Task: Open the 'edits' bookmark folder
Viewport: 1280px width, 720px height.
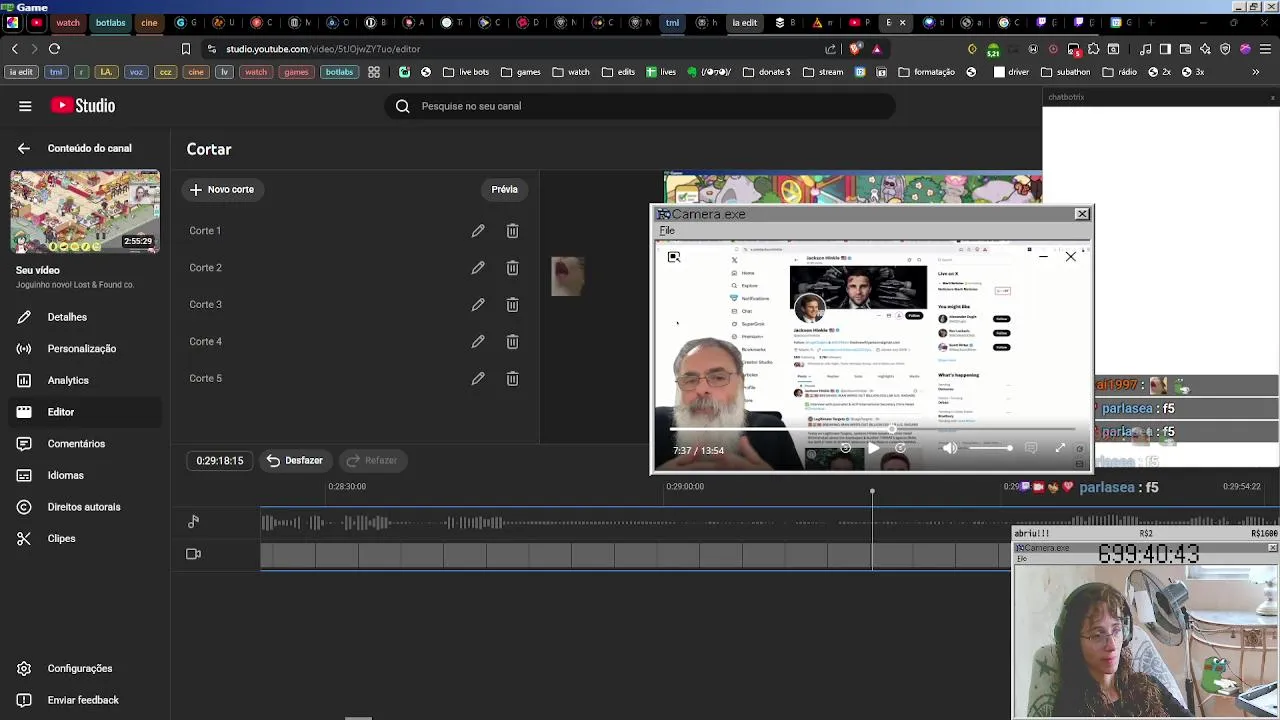Action: pyautogui.click(x=617, y=72)
